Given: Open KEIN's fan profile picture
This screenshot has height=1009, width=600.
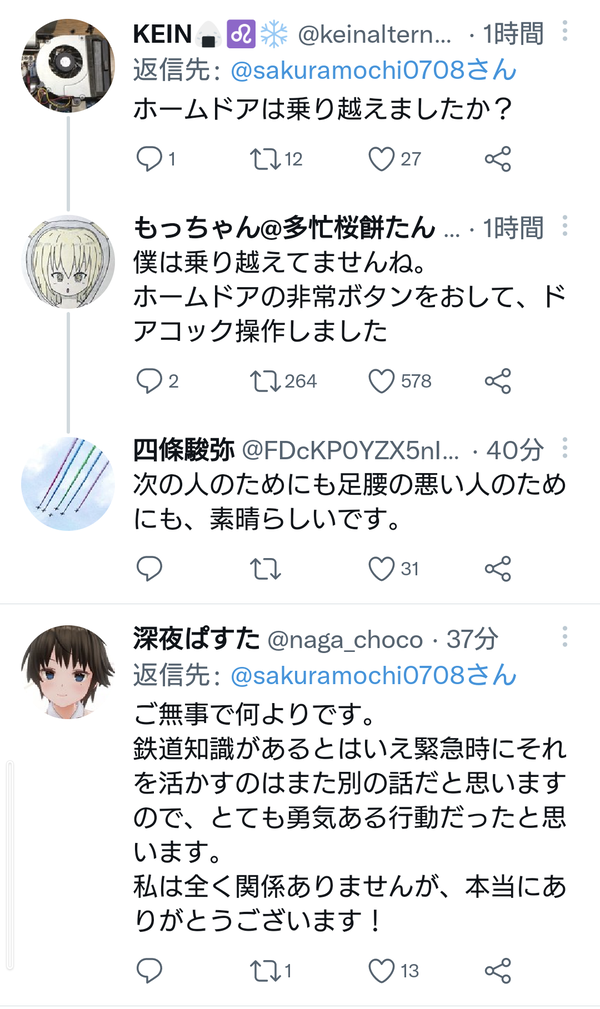Looking at the screenshot, I should click(x=68, y=66).
